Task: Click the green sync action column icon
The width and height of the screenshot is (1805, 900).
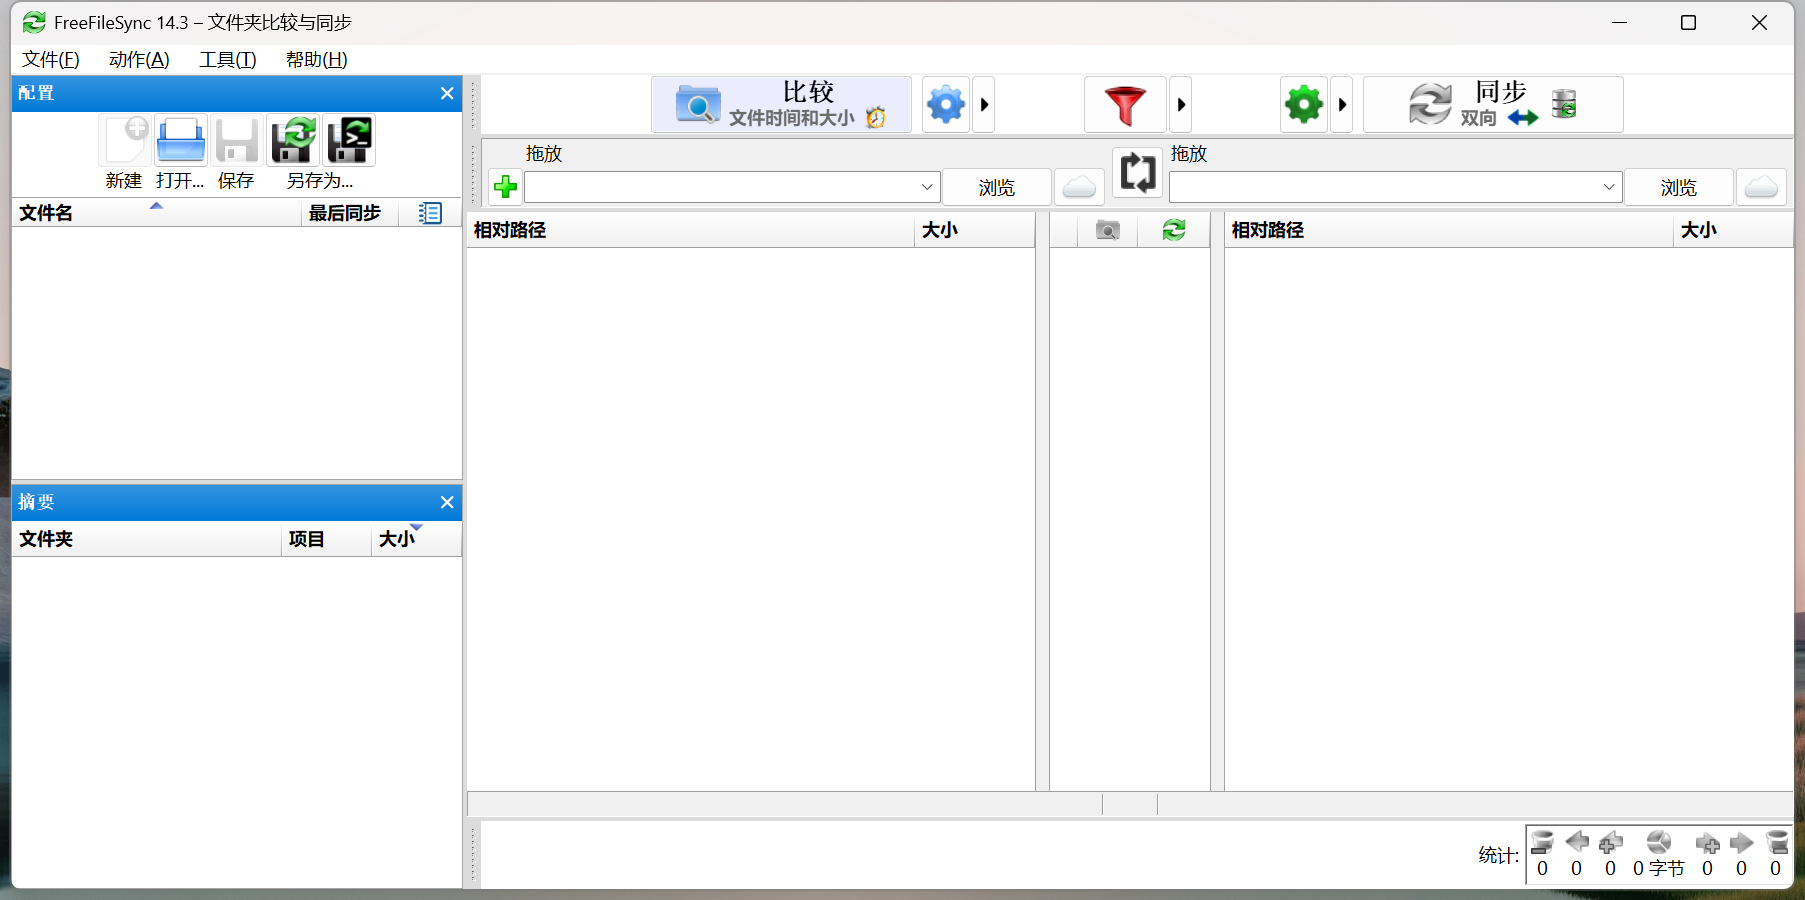Action: tap(1174, 231)
